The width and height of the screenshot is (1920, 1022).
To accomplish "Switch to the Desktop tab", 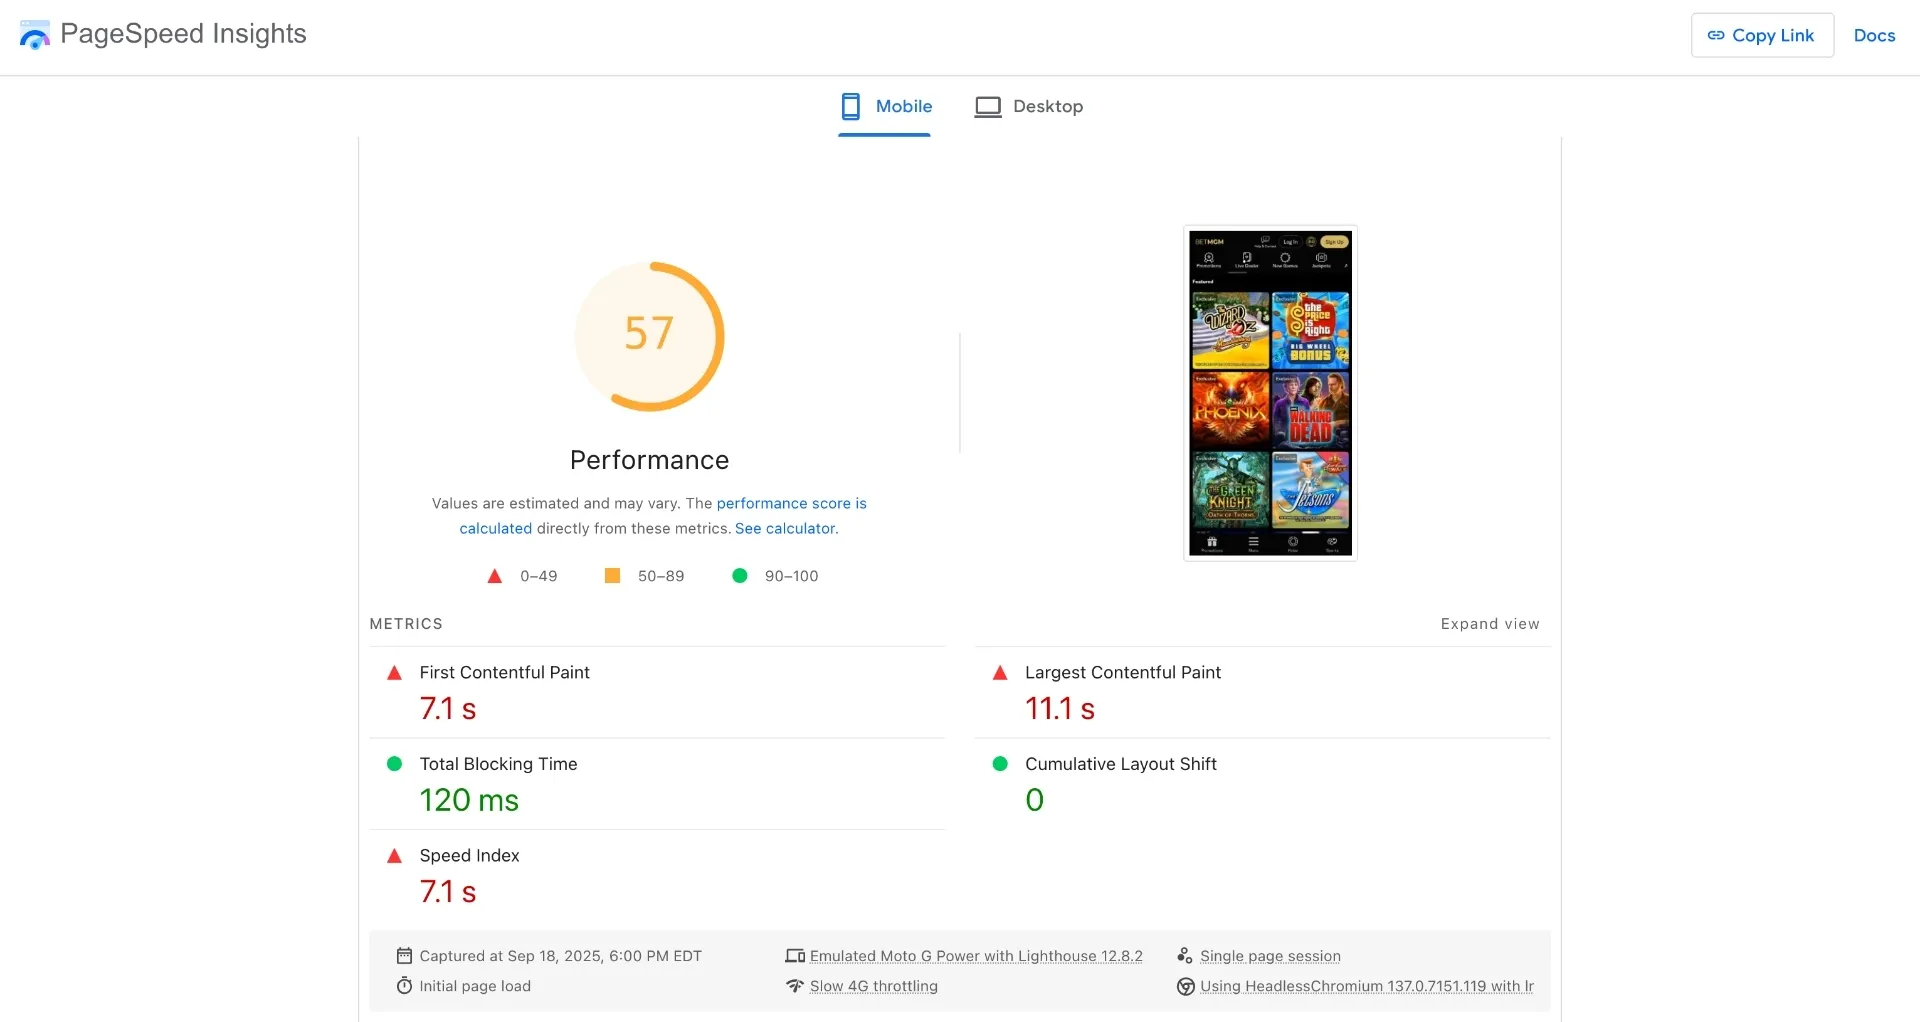I will pos(1029,107).
